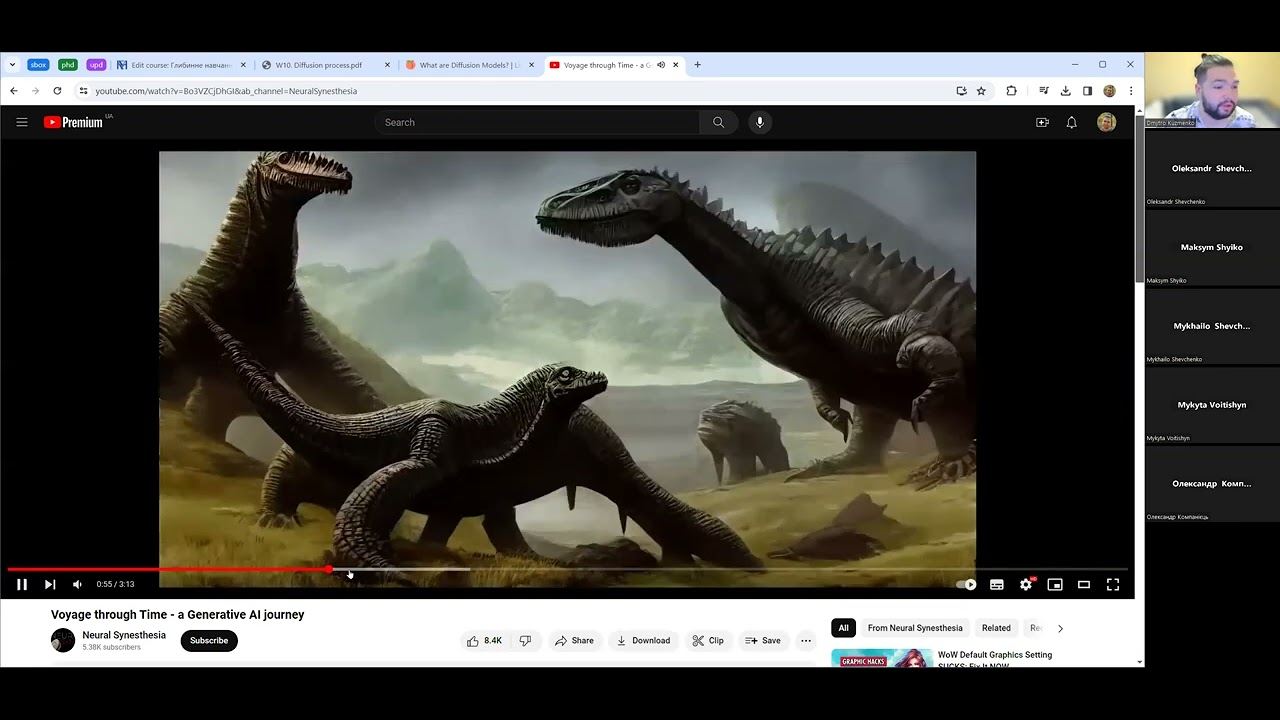Click the YouTube search input field

coord(538,122)
